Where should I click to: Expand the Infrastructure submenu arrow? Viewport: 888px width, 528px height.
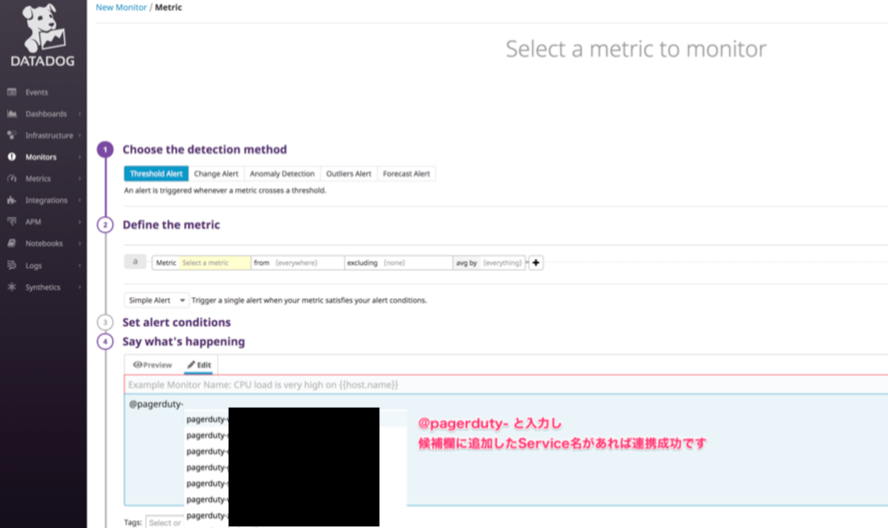[79, 135]
